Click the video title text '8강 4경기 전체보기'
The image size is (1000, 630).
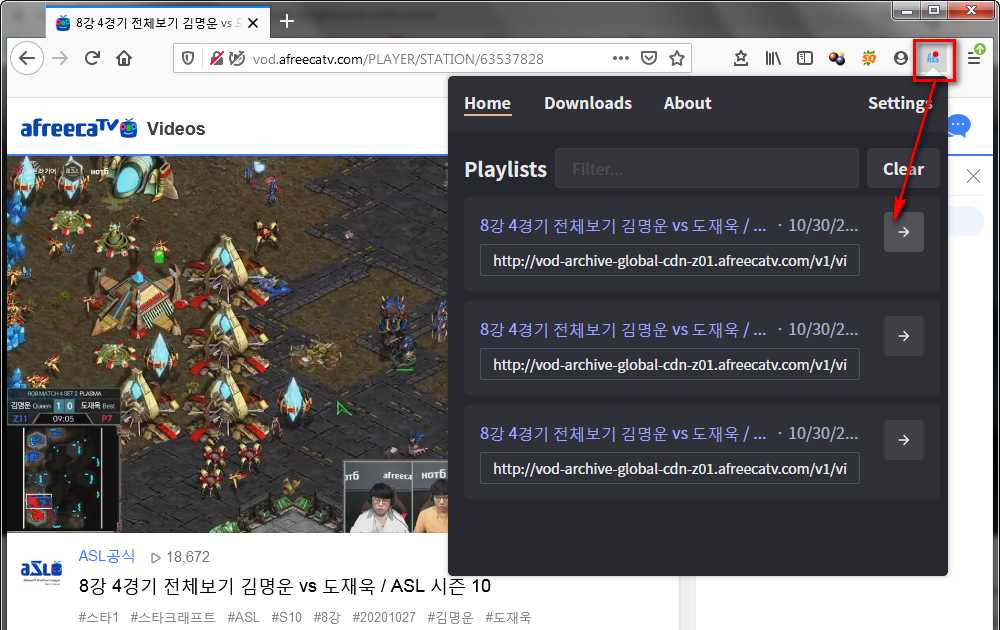point(158,585)
